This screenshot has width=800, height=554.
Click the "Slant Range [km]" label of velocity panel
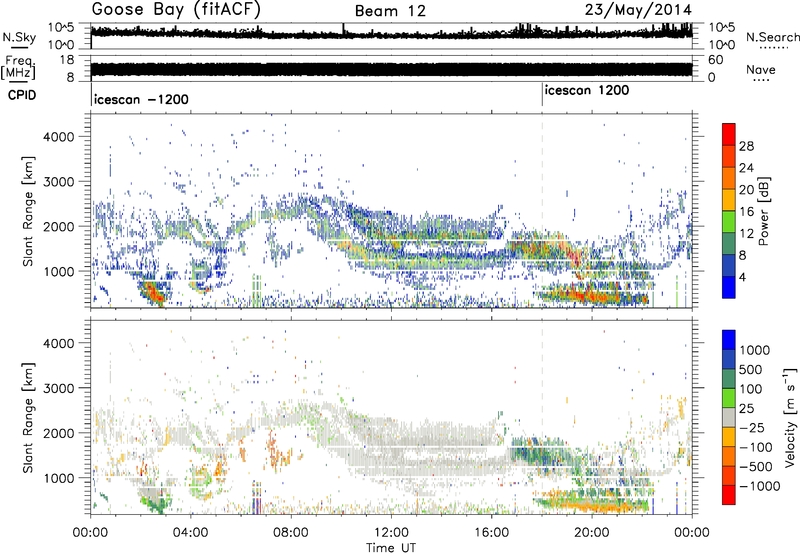point(28,417)
